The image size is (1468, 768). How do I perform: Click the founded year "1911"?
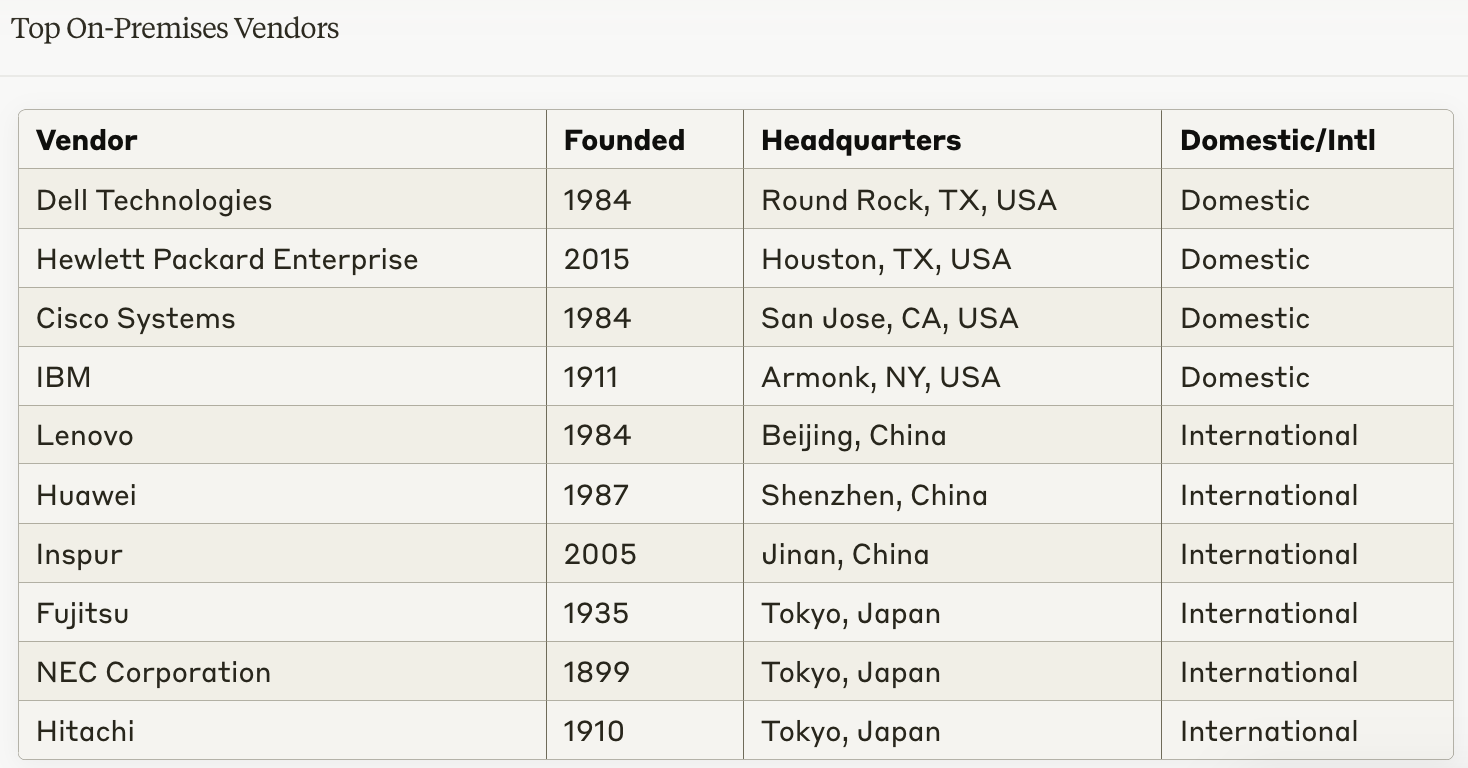point(591,377)
